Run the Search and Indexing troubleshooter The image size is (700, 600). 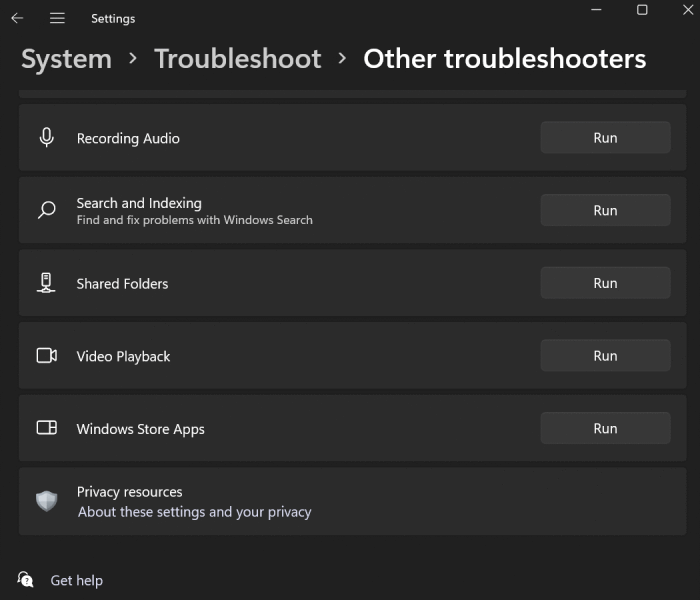coord(605,210)
